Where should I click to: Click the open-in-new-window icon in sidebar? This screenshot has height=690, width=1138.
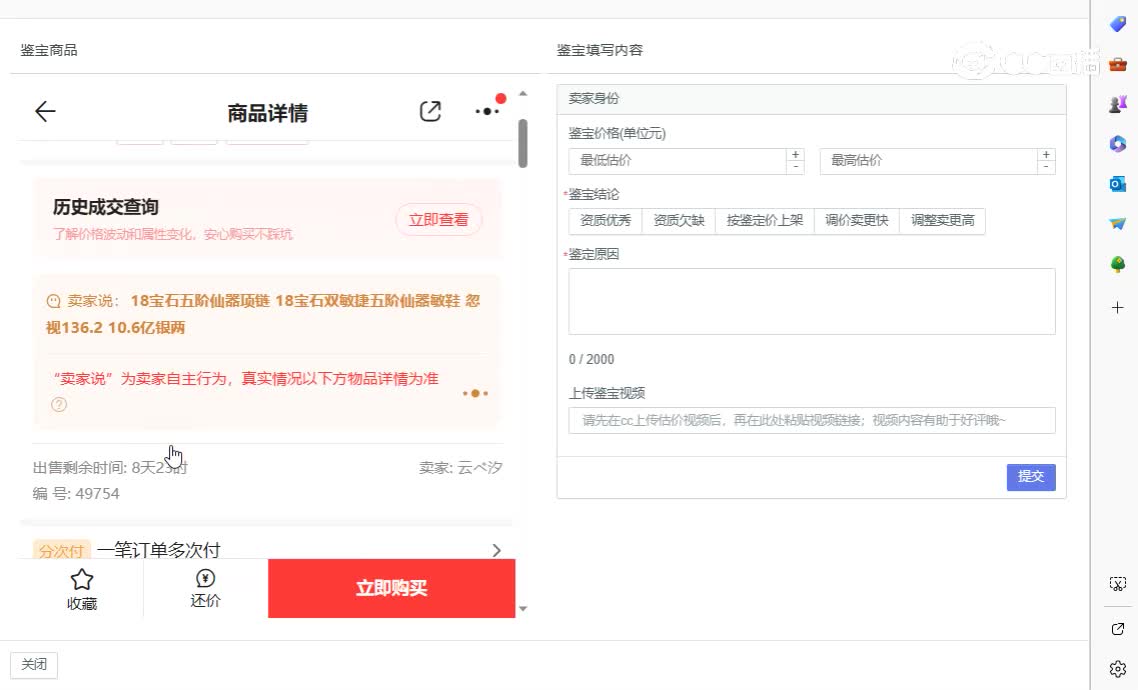point(1118,628)
